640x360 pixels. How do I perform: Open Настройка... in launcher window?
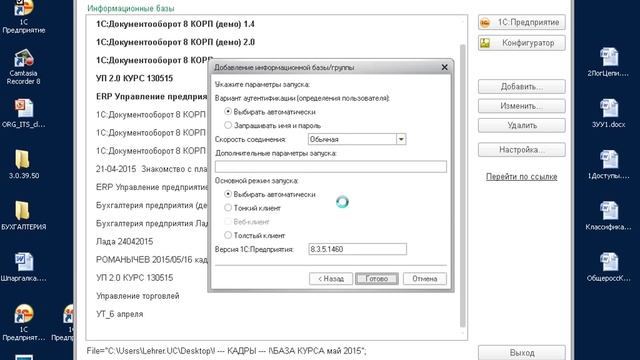tap(522, 150)
